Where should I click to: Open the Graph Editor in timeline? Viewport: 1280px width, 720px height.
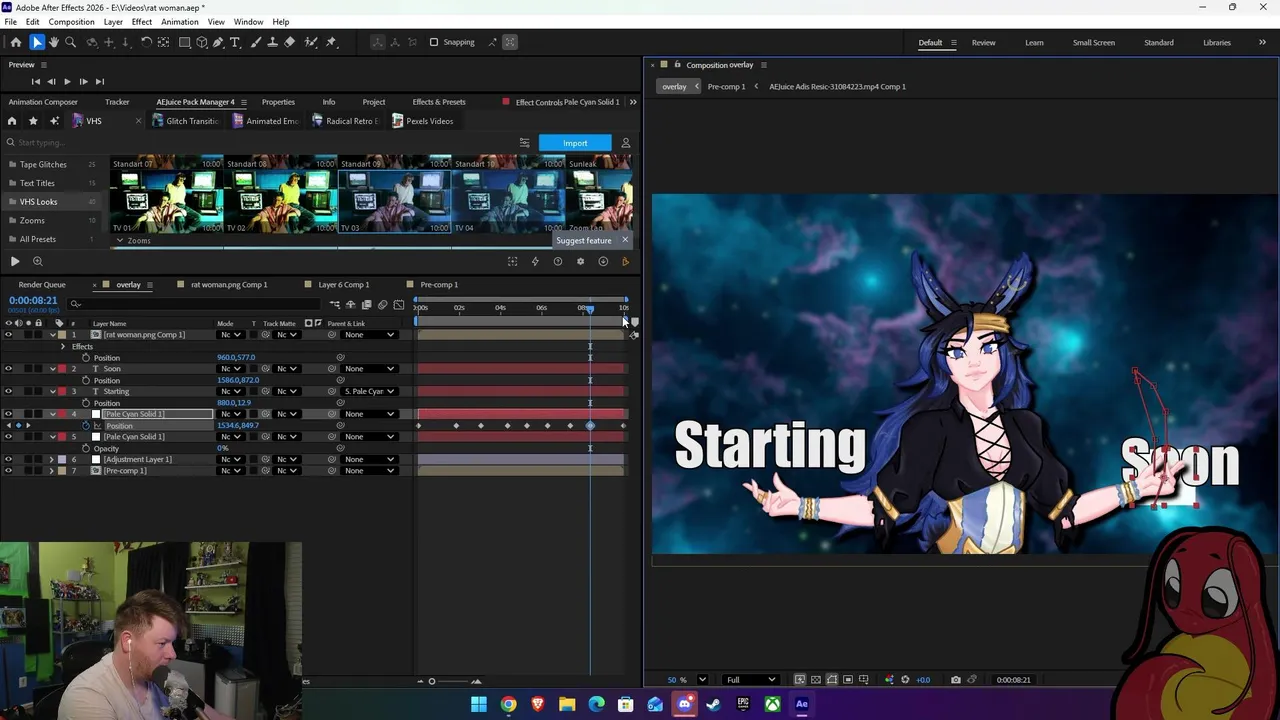point(399,304)
